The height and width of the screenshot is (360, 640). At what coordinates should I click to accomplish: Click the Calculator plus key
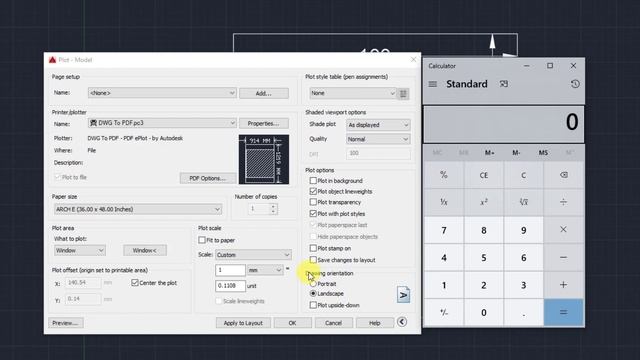click(x=563, y=285)
